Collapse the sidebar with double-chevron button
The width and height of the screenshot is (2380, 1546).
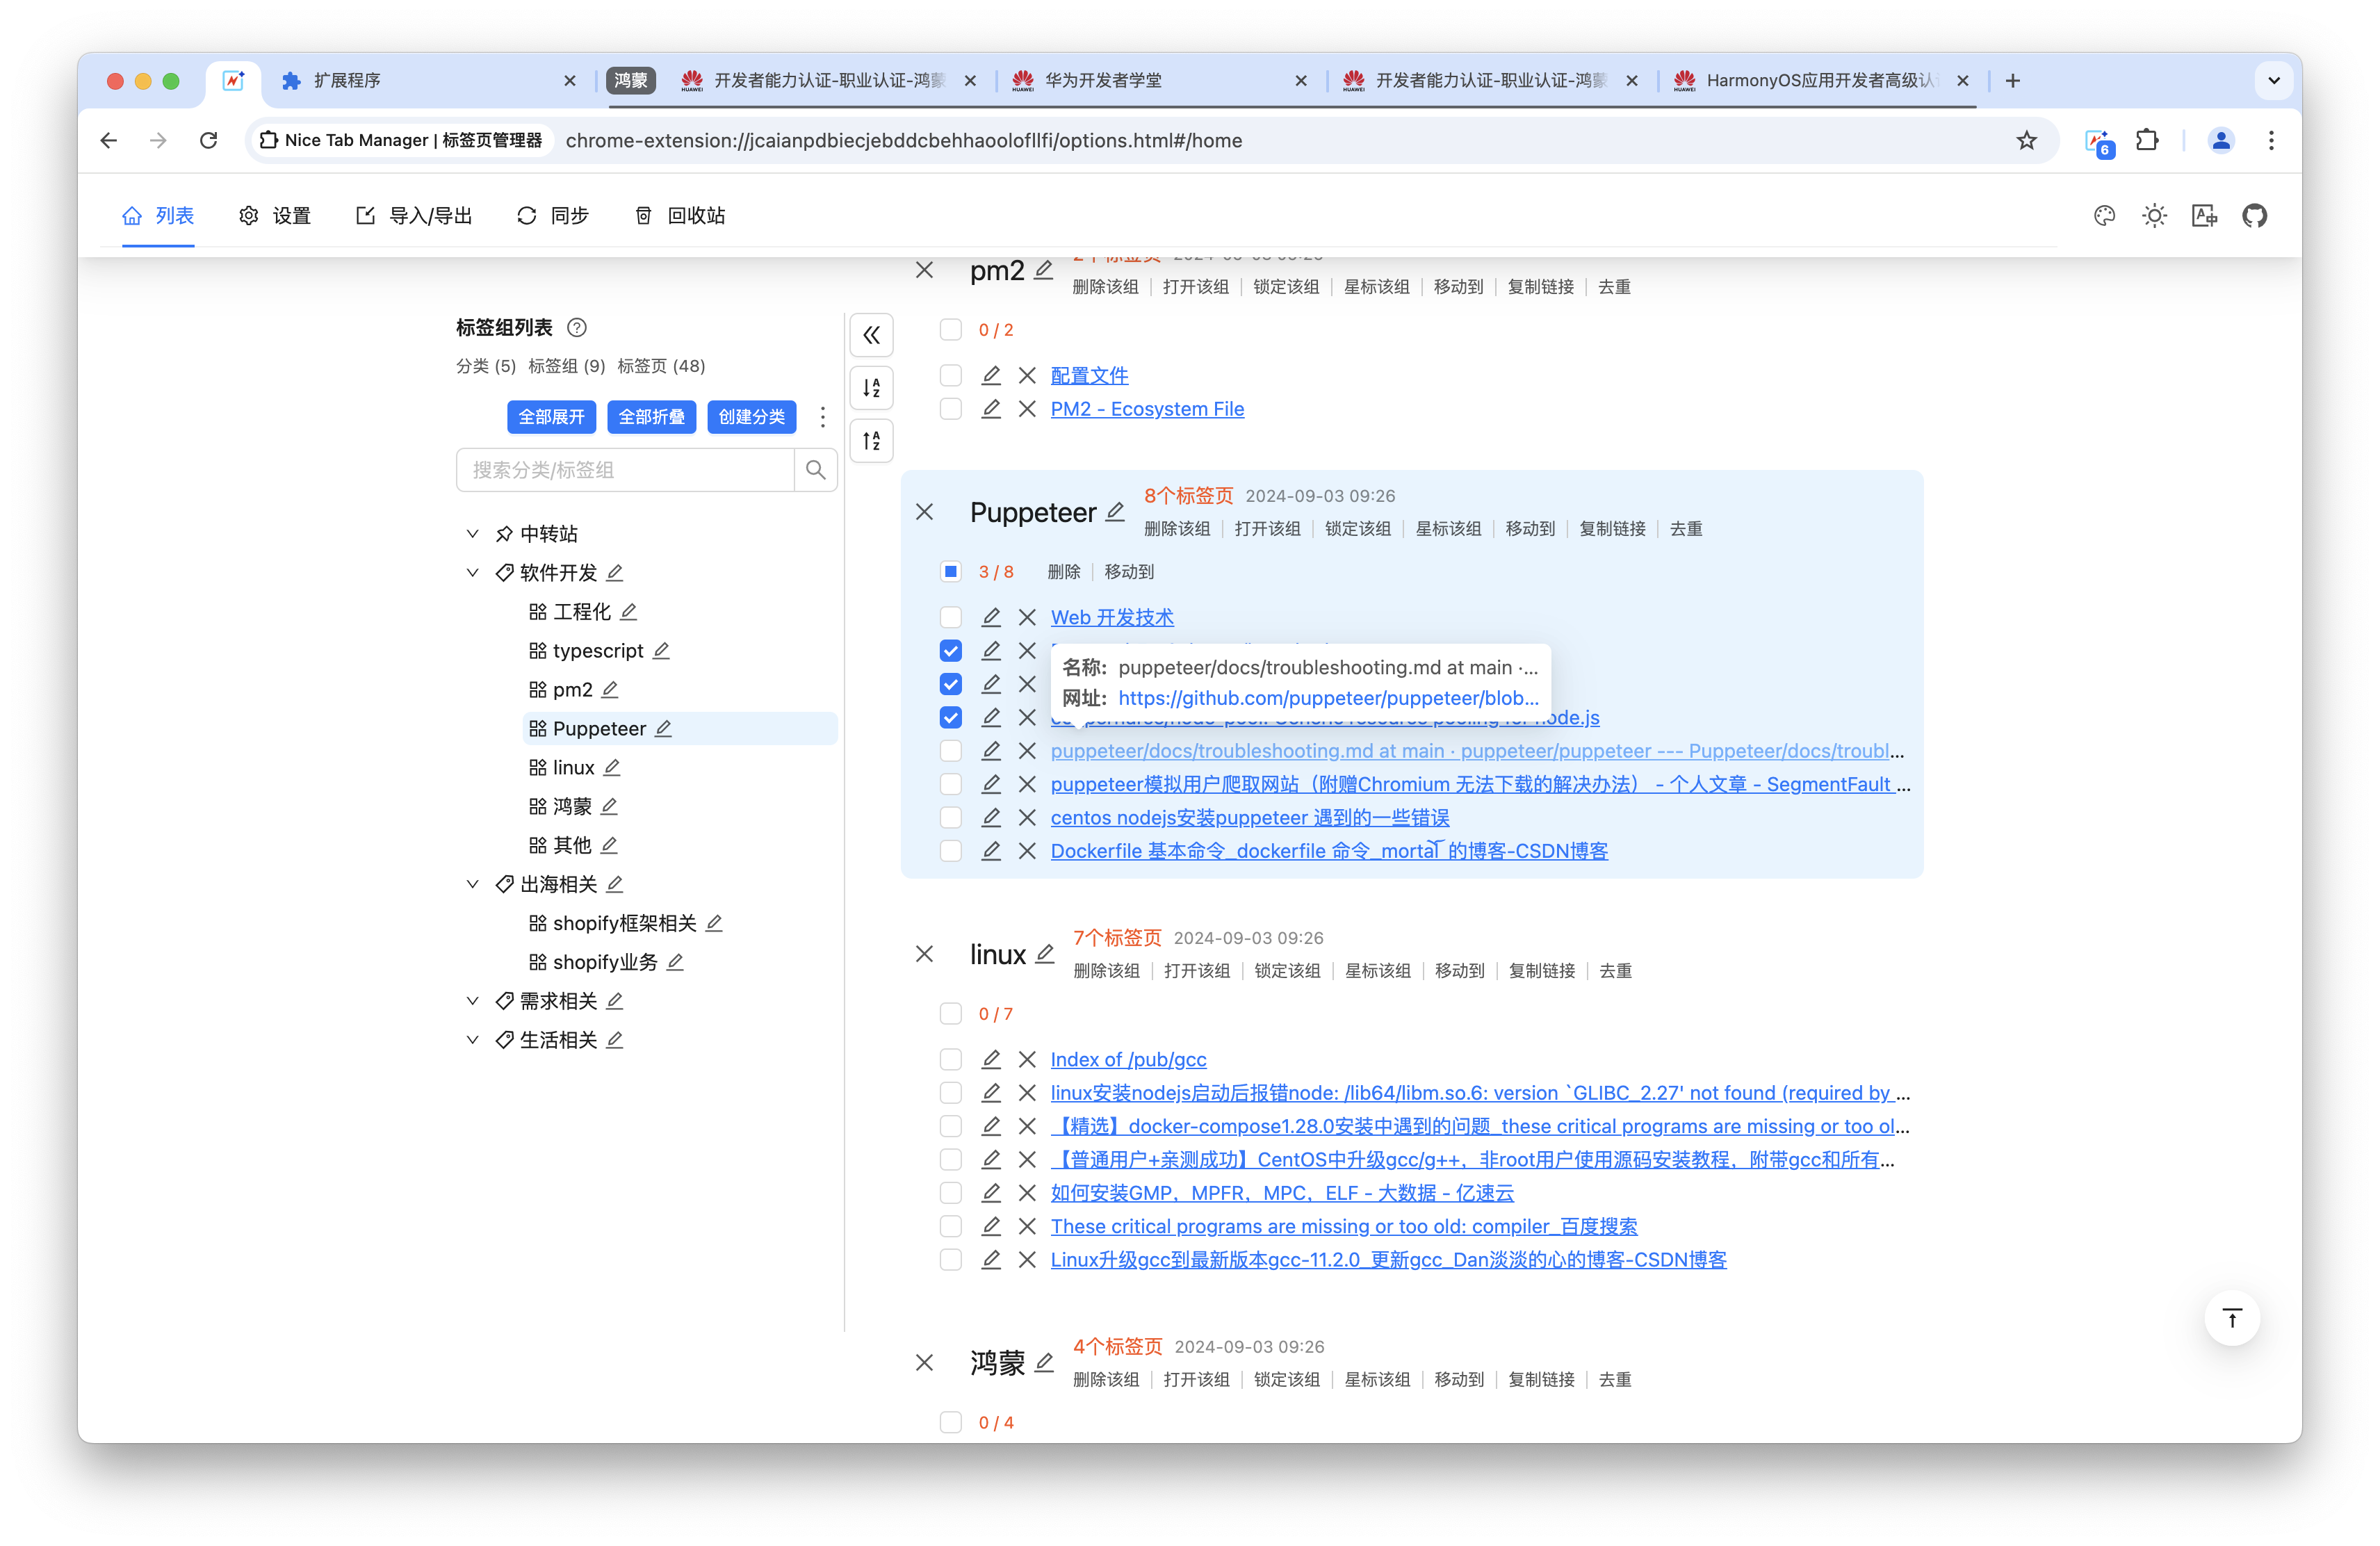871,335
